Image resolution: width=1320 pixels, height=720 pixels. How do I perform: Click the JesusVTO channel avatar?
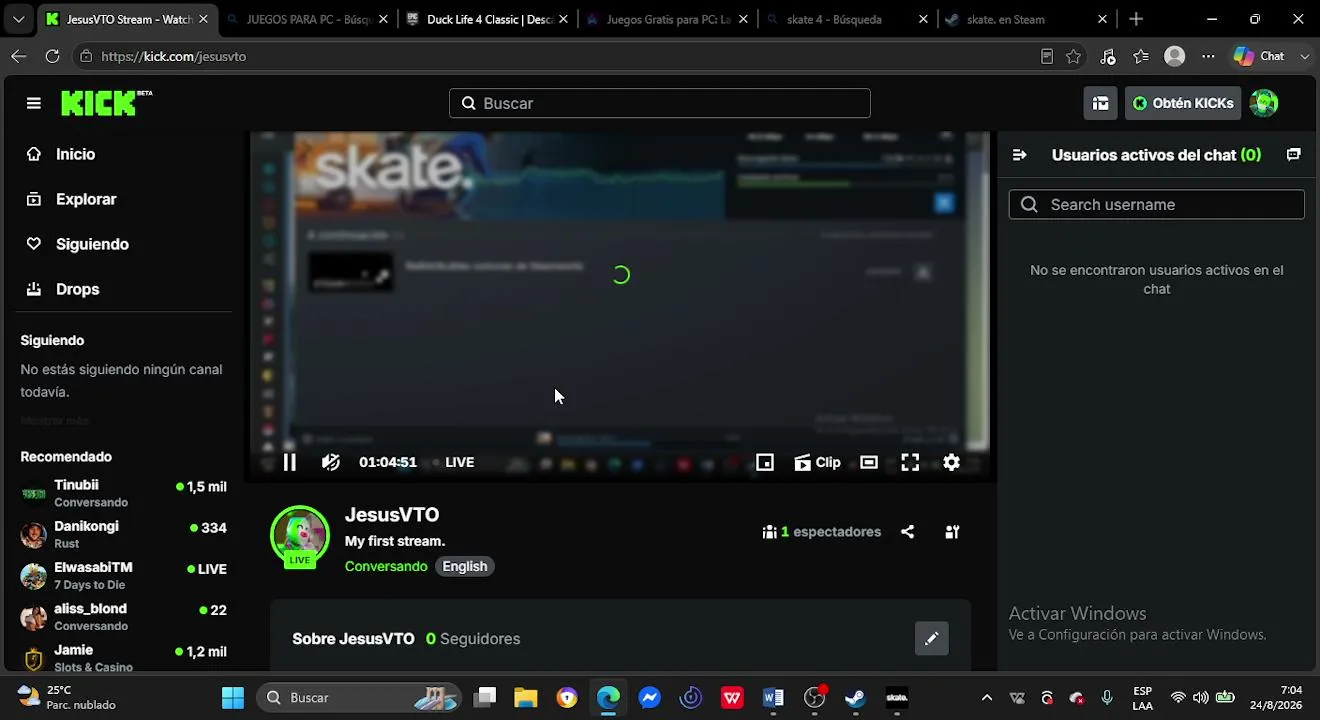point(300,535)
